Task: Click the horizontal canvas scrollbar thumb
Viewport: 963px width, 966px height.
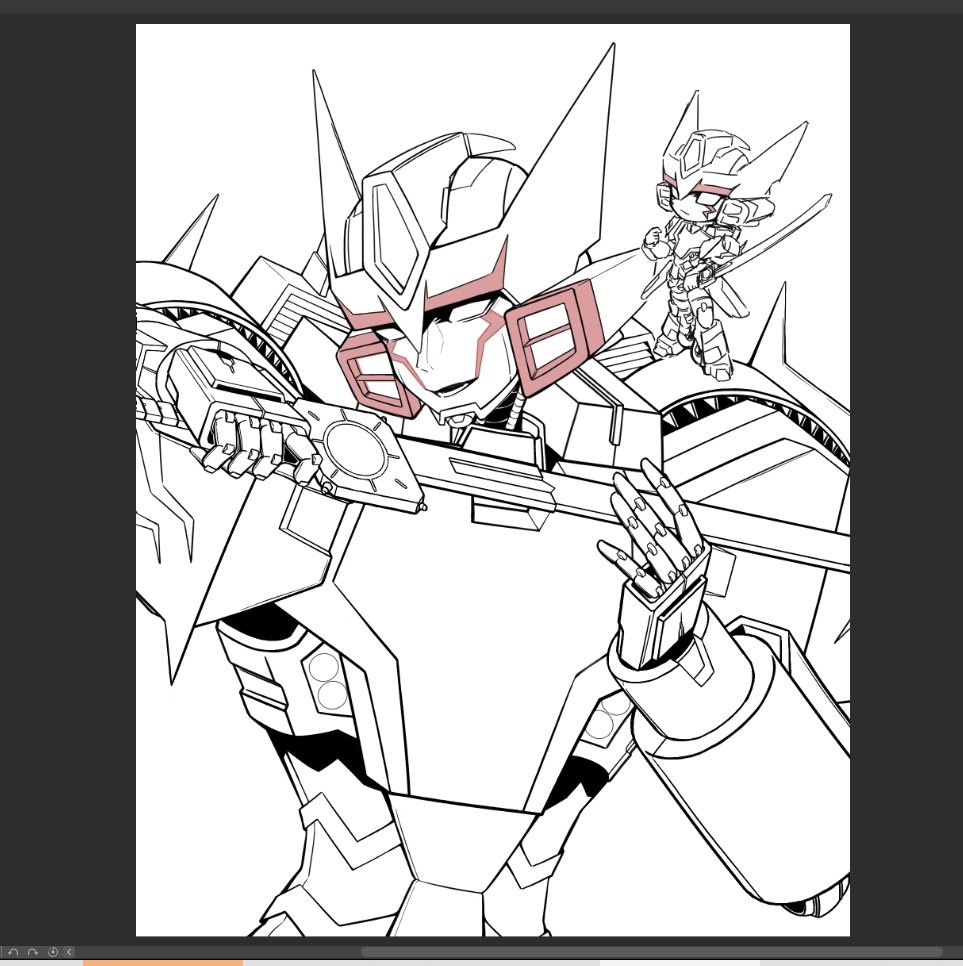Action: (651, 952)
